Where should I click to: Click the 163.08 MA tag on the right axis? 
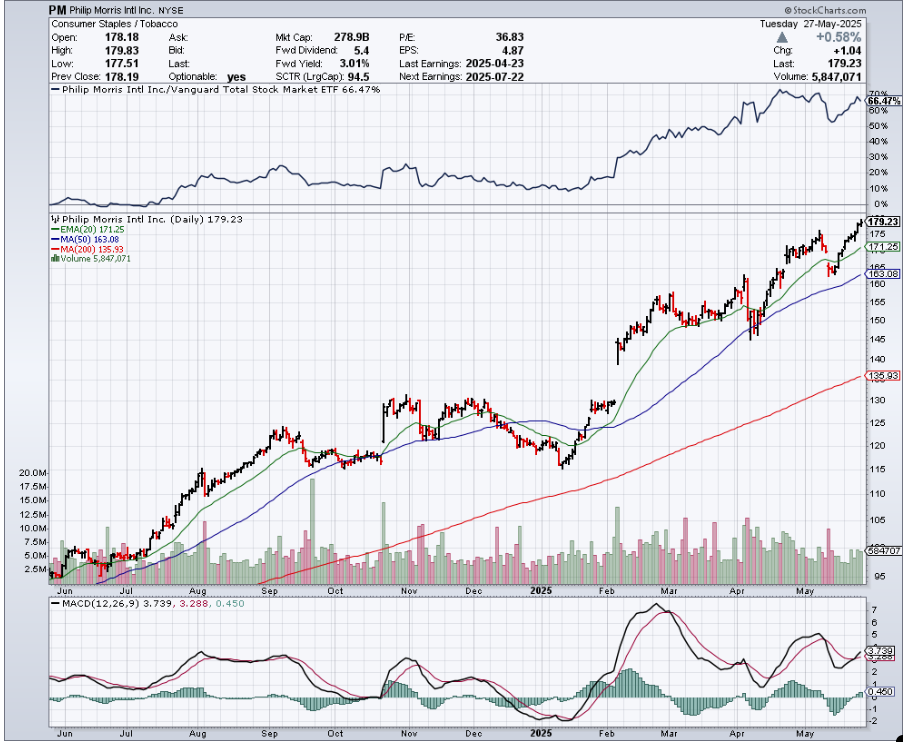click(x=883, y=274)
